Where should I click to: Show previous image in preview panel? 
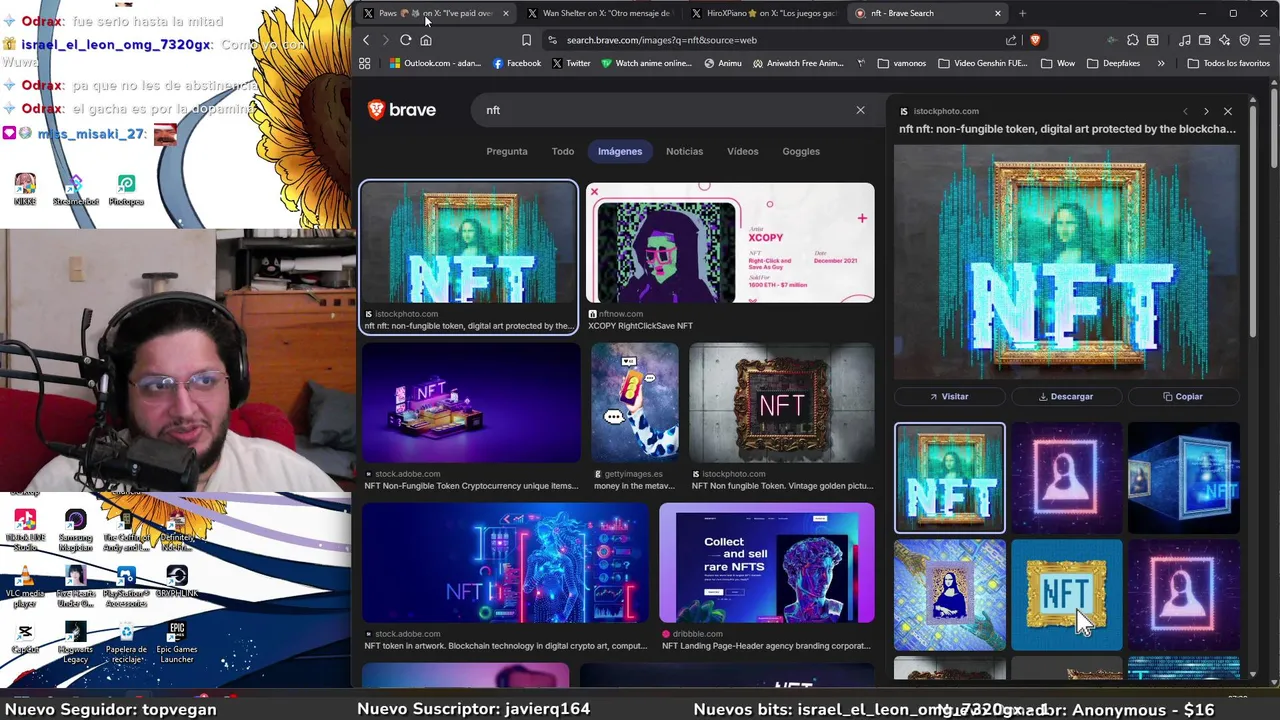[x=1185, y=111]
